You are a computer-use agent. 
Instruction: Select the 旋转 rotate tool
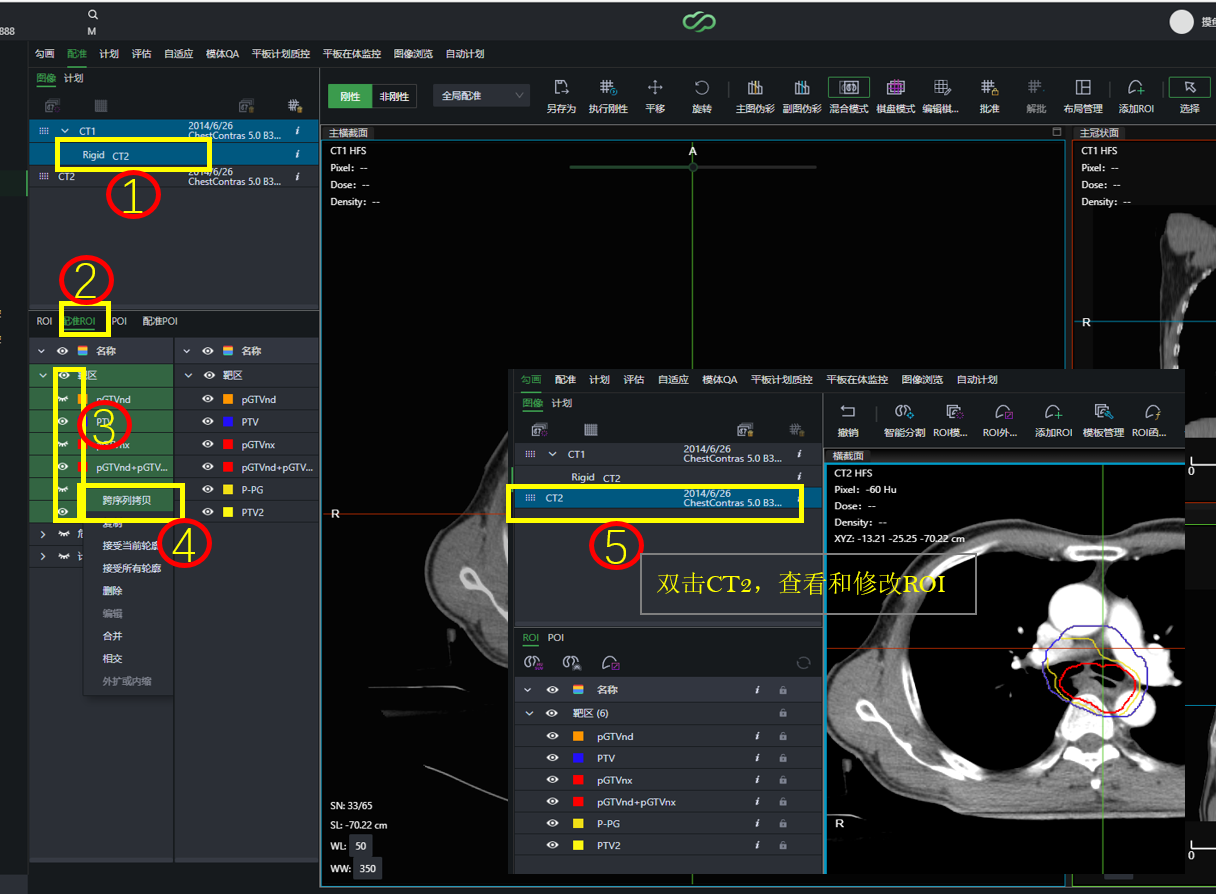pyautogui.click(x=702, y=88)
